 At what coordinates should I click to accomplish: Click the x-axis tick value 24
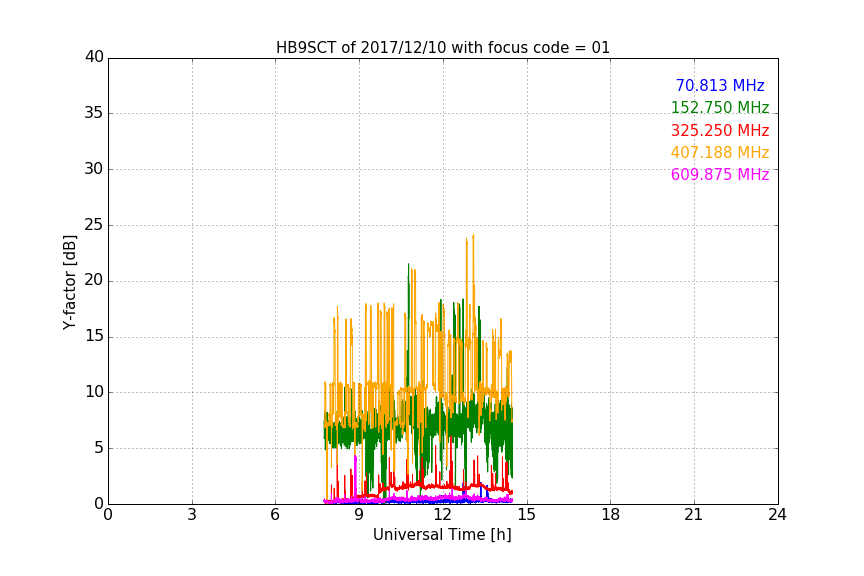click(777, 515)
